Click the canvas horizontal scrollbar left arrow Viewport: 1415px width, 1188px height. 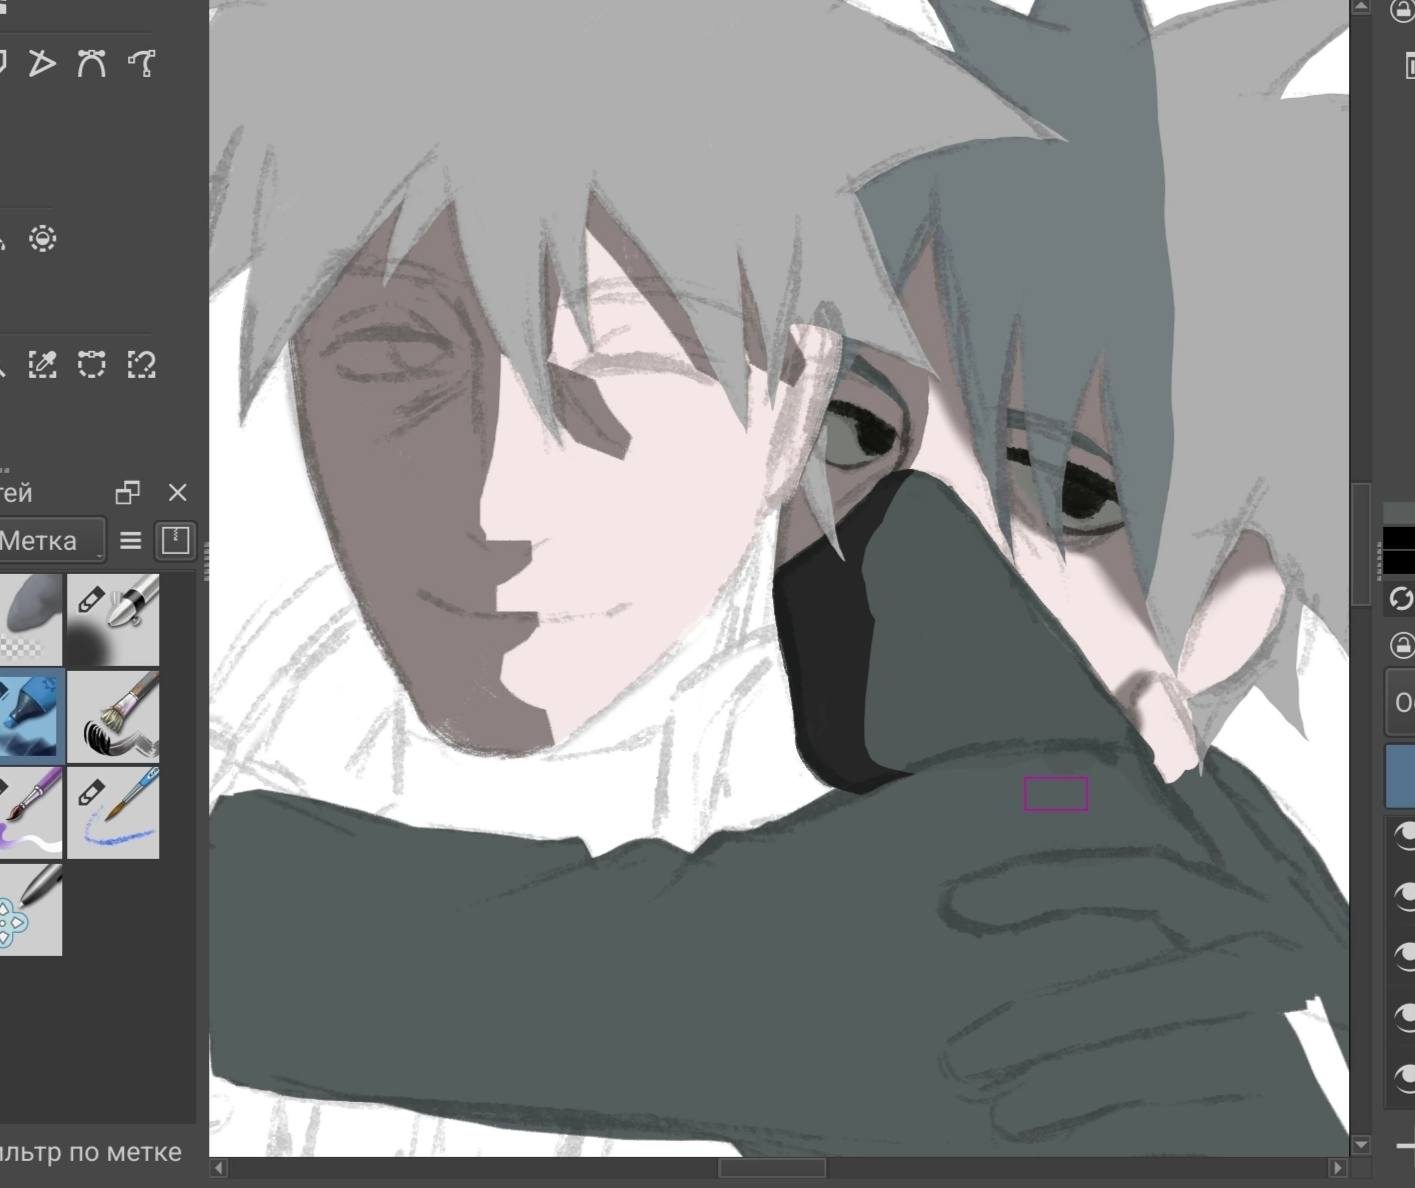tap(219, 1168)
